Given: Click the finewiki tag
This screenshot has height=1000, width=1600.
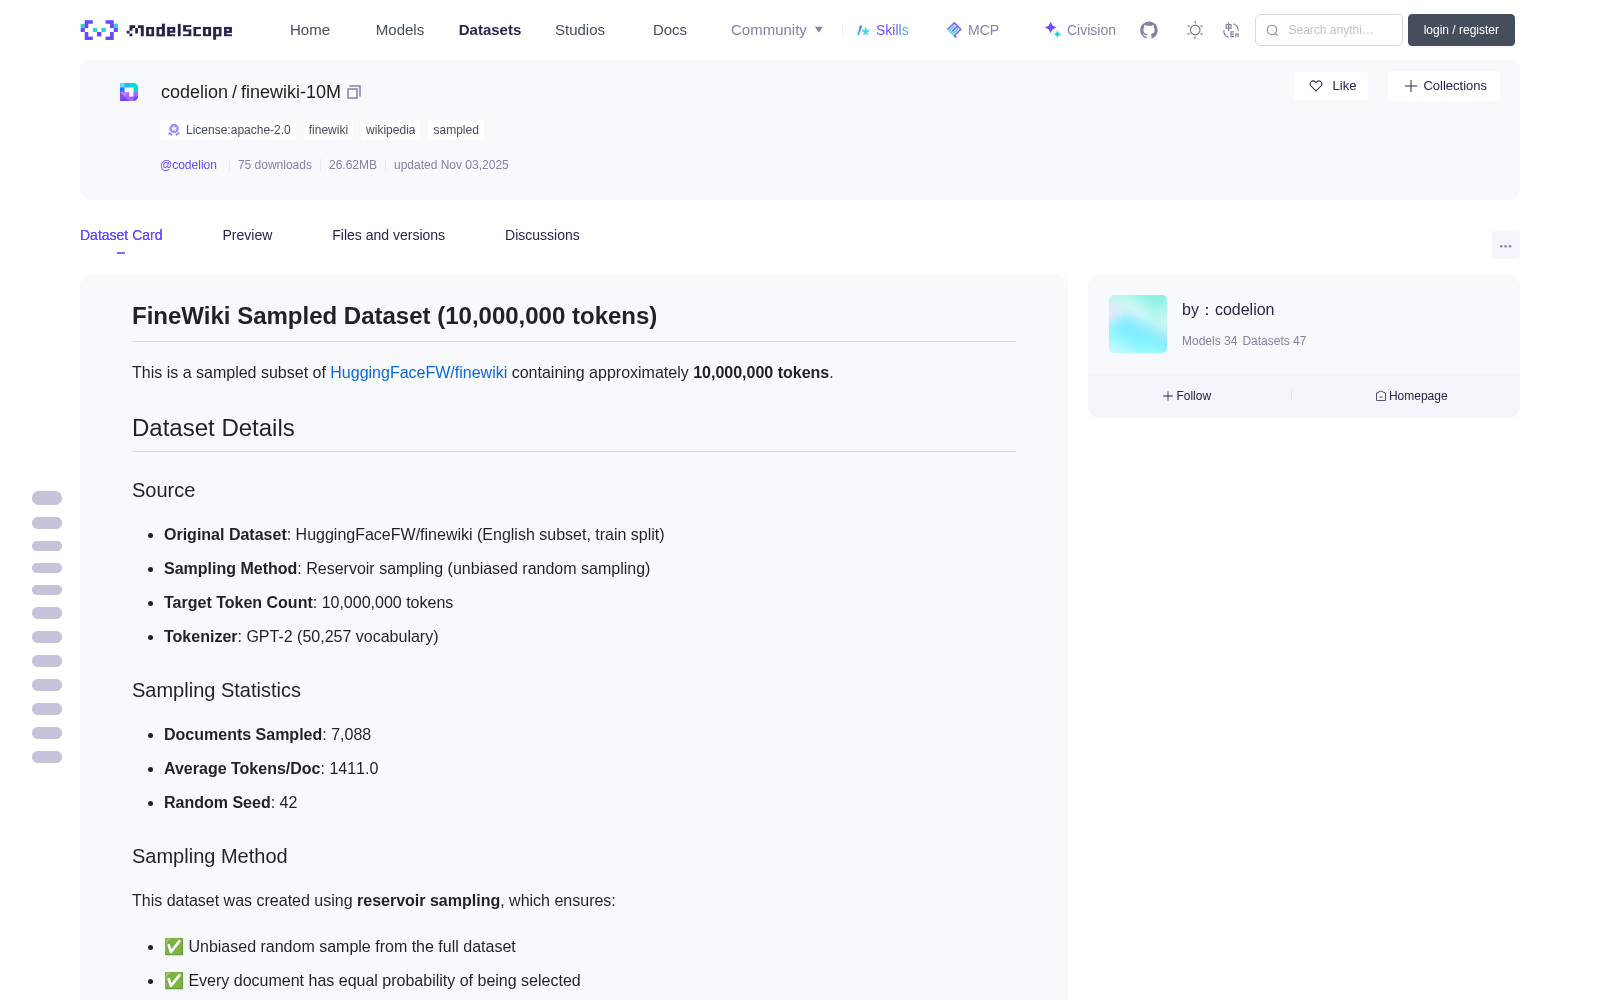Looking at the screenshot, I should [328, 130].
